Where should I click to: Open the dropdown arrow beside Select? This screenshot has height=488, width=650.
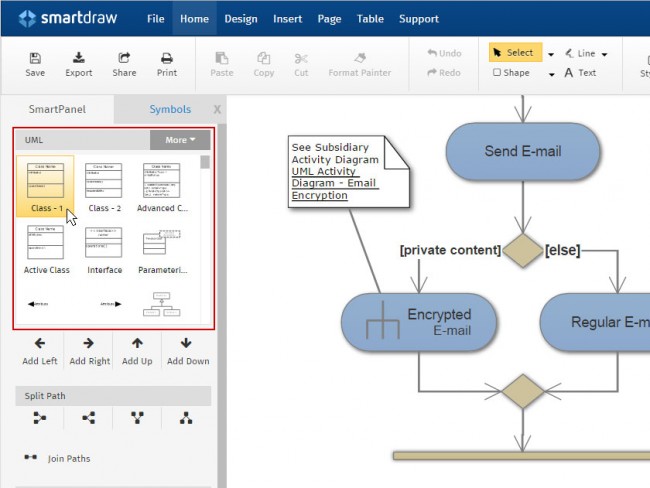coord(551,54)
